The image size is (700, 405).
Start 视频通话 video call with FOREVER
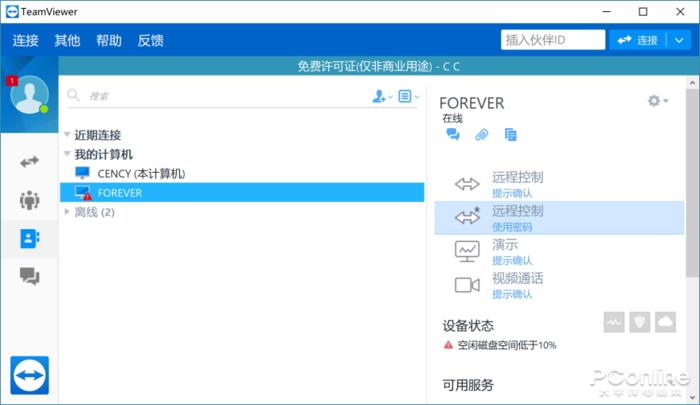click(559, 285)
